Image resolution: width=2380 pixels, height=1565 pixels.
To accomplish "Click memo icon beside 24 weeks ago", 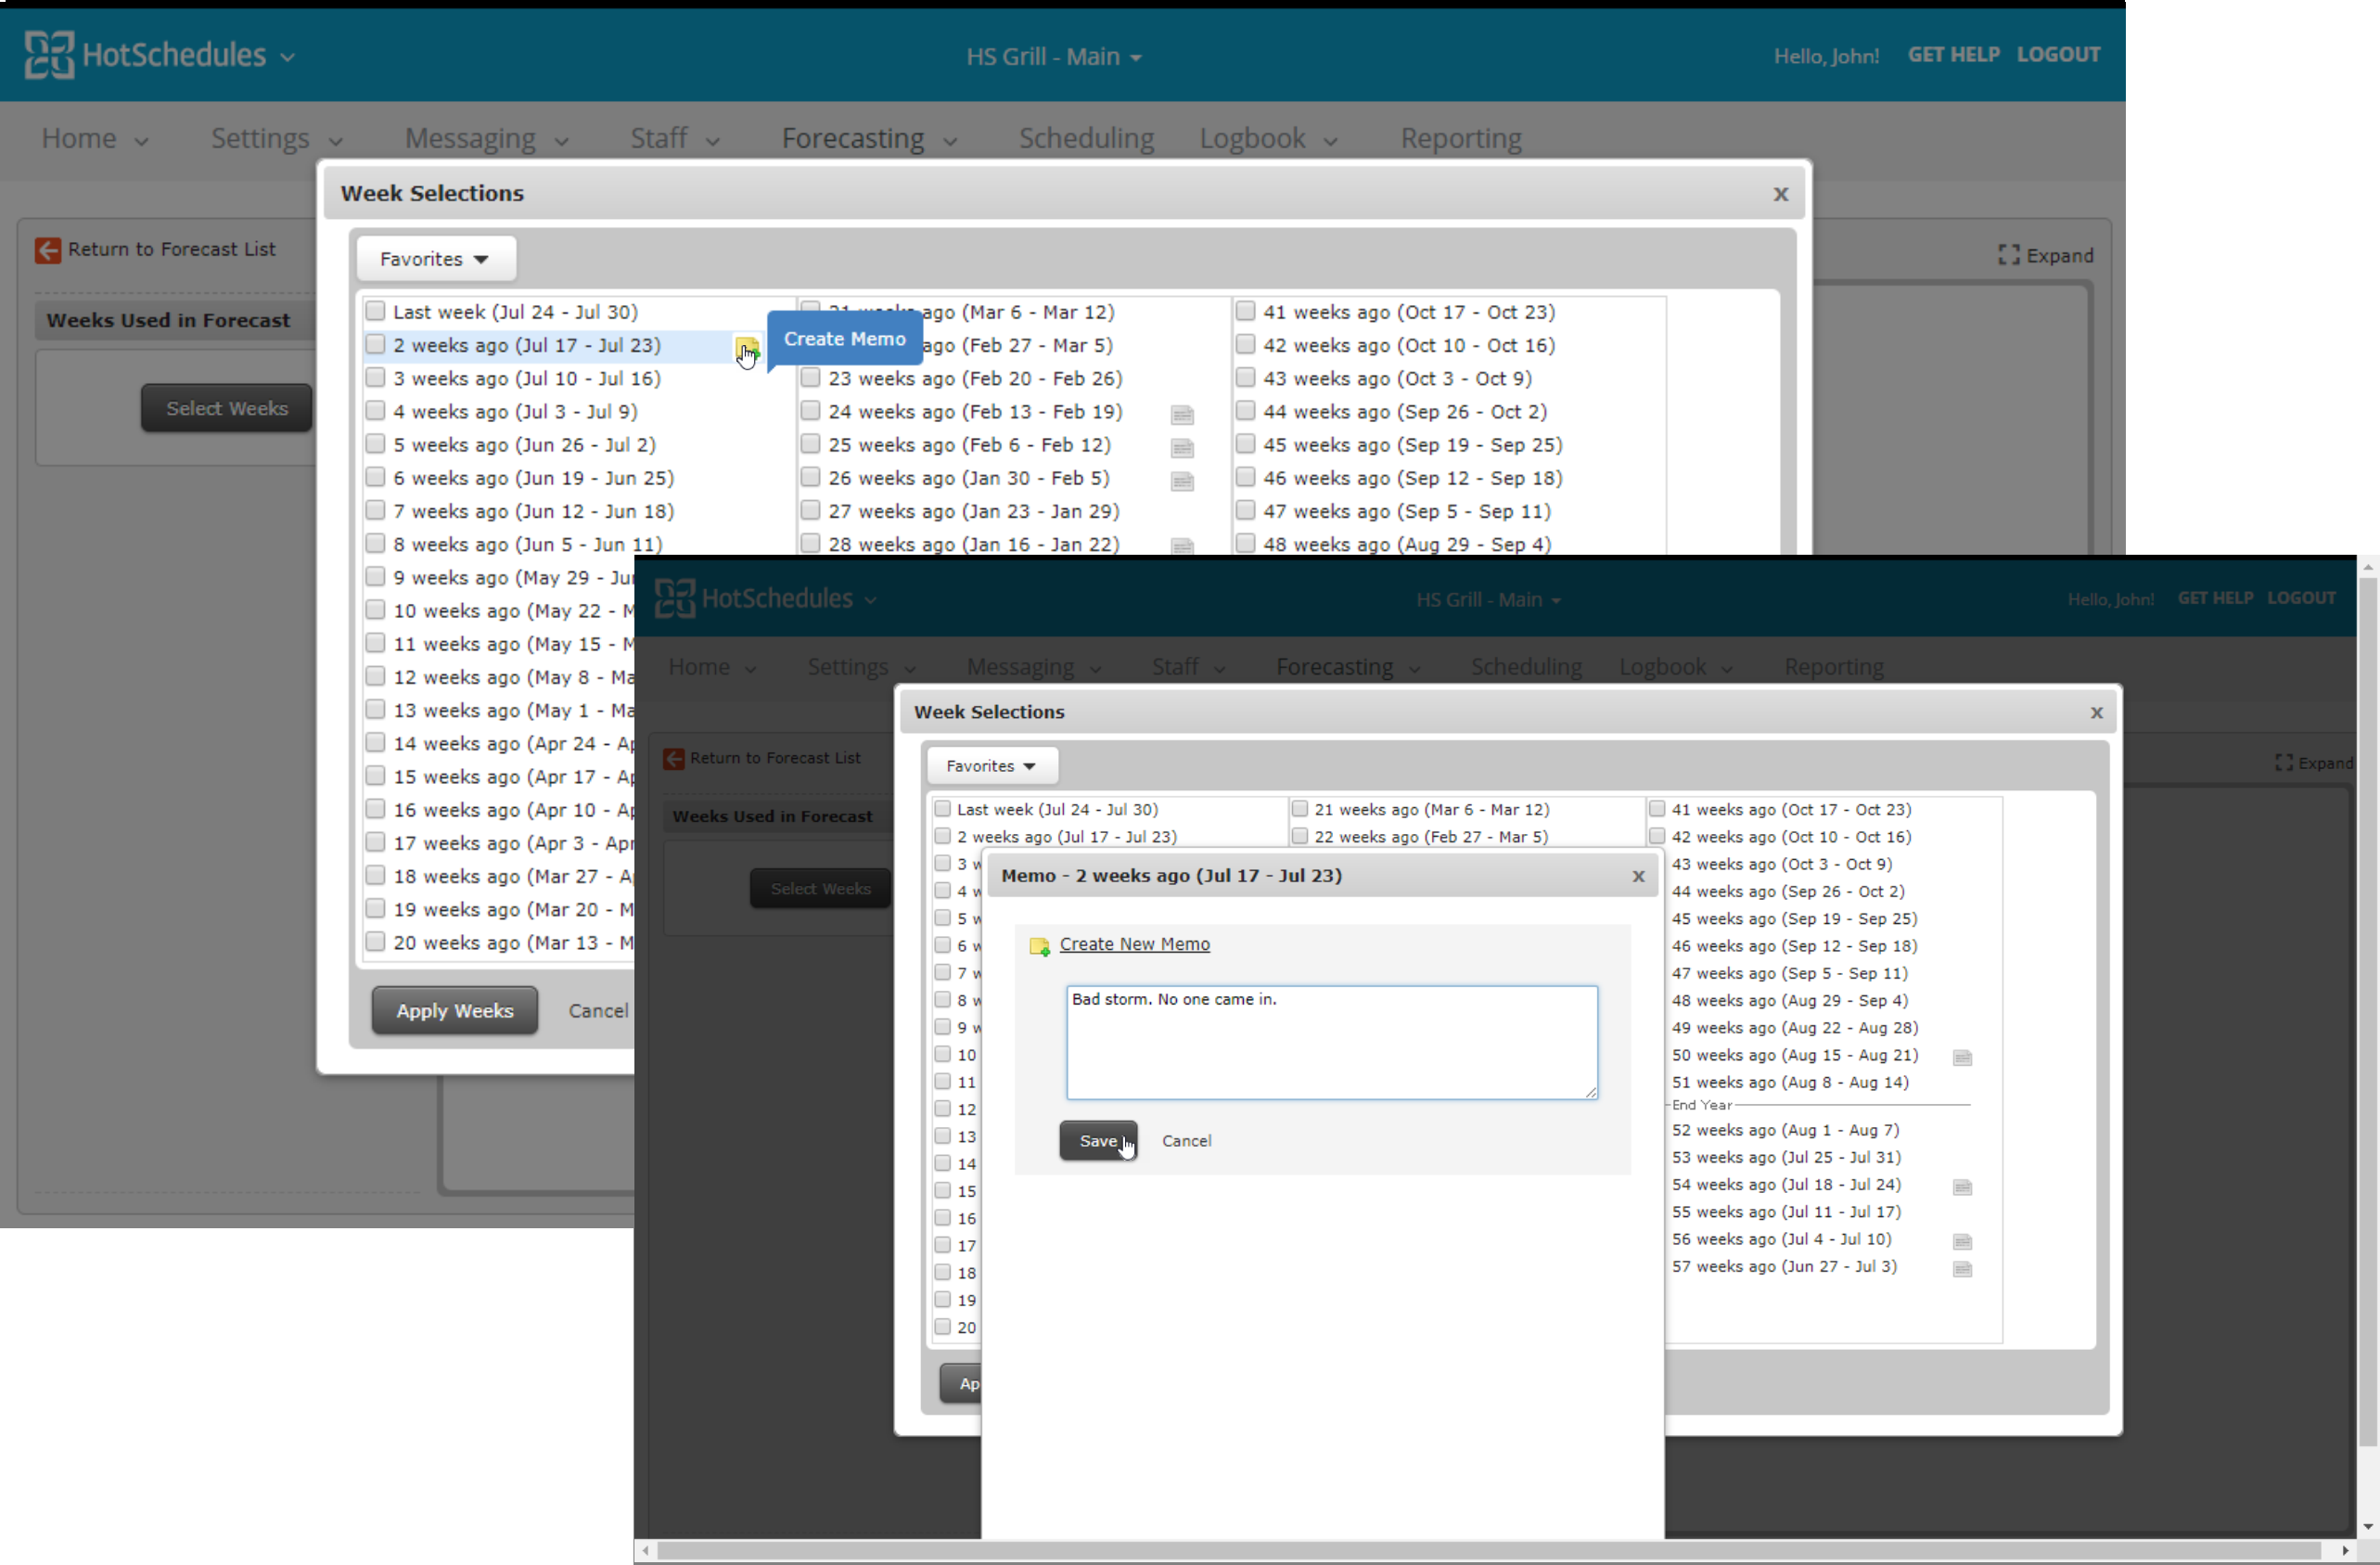I will pos(1182,414).
